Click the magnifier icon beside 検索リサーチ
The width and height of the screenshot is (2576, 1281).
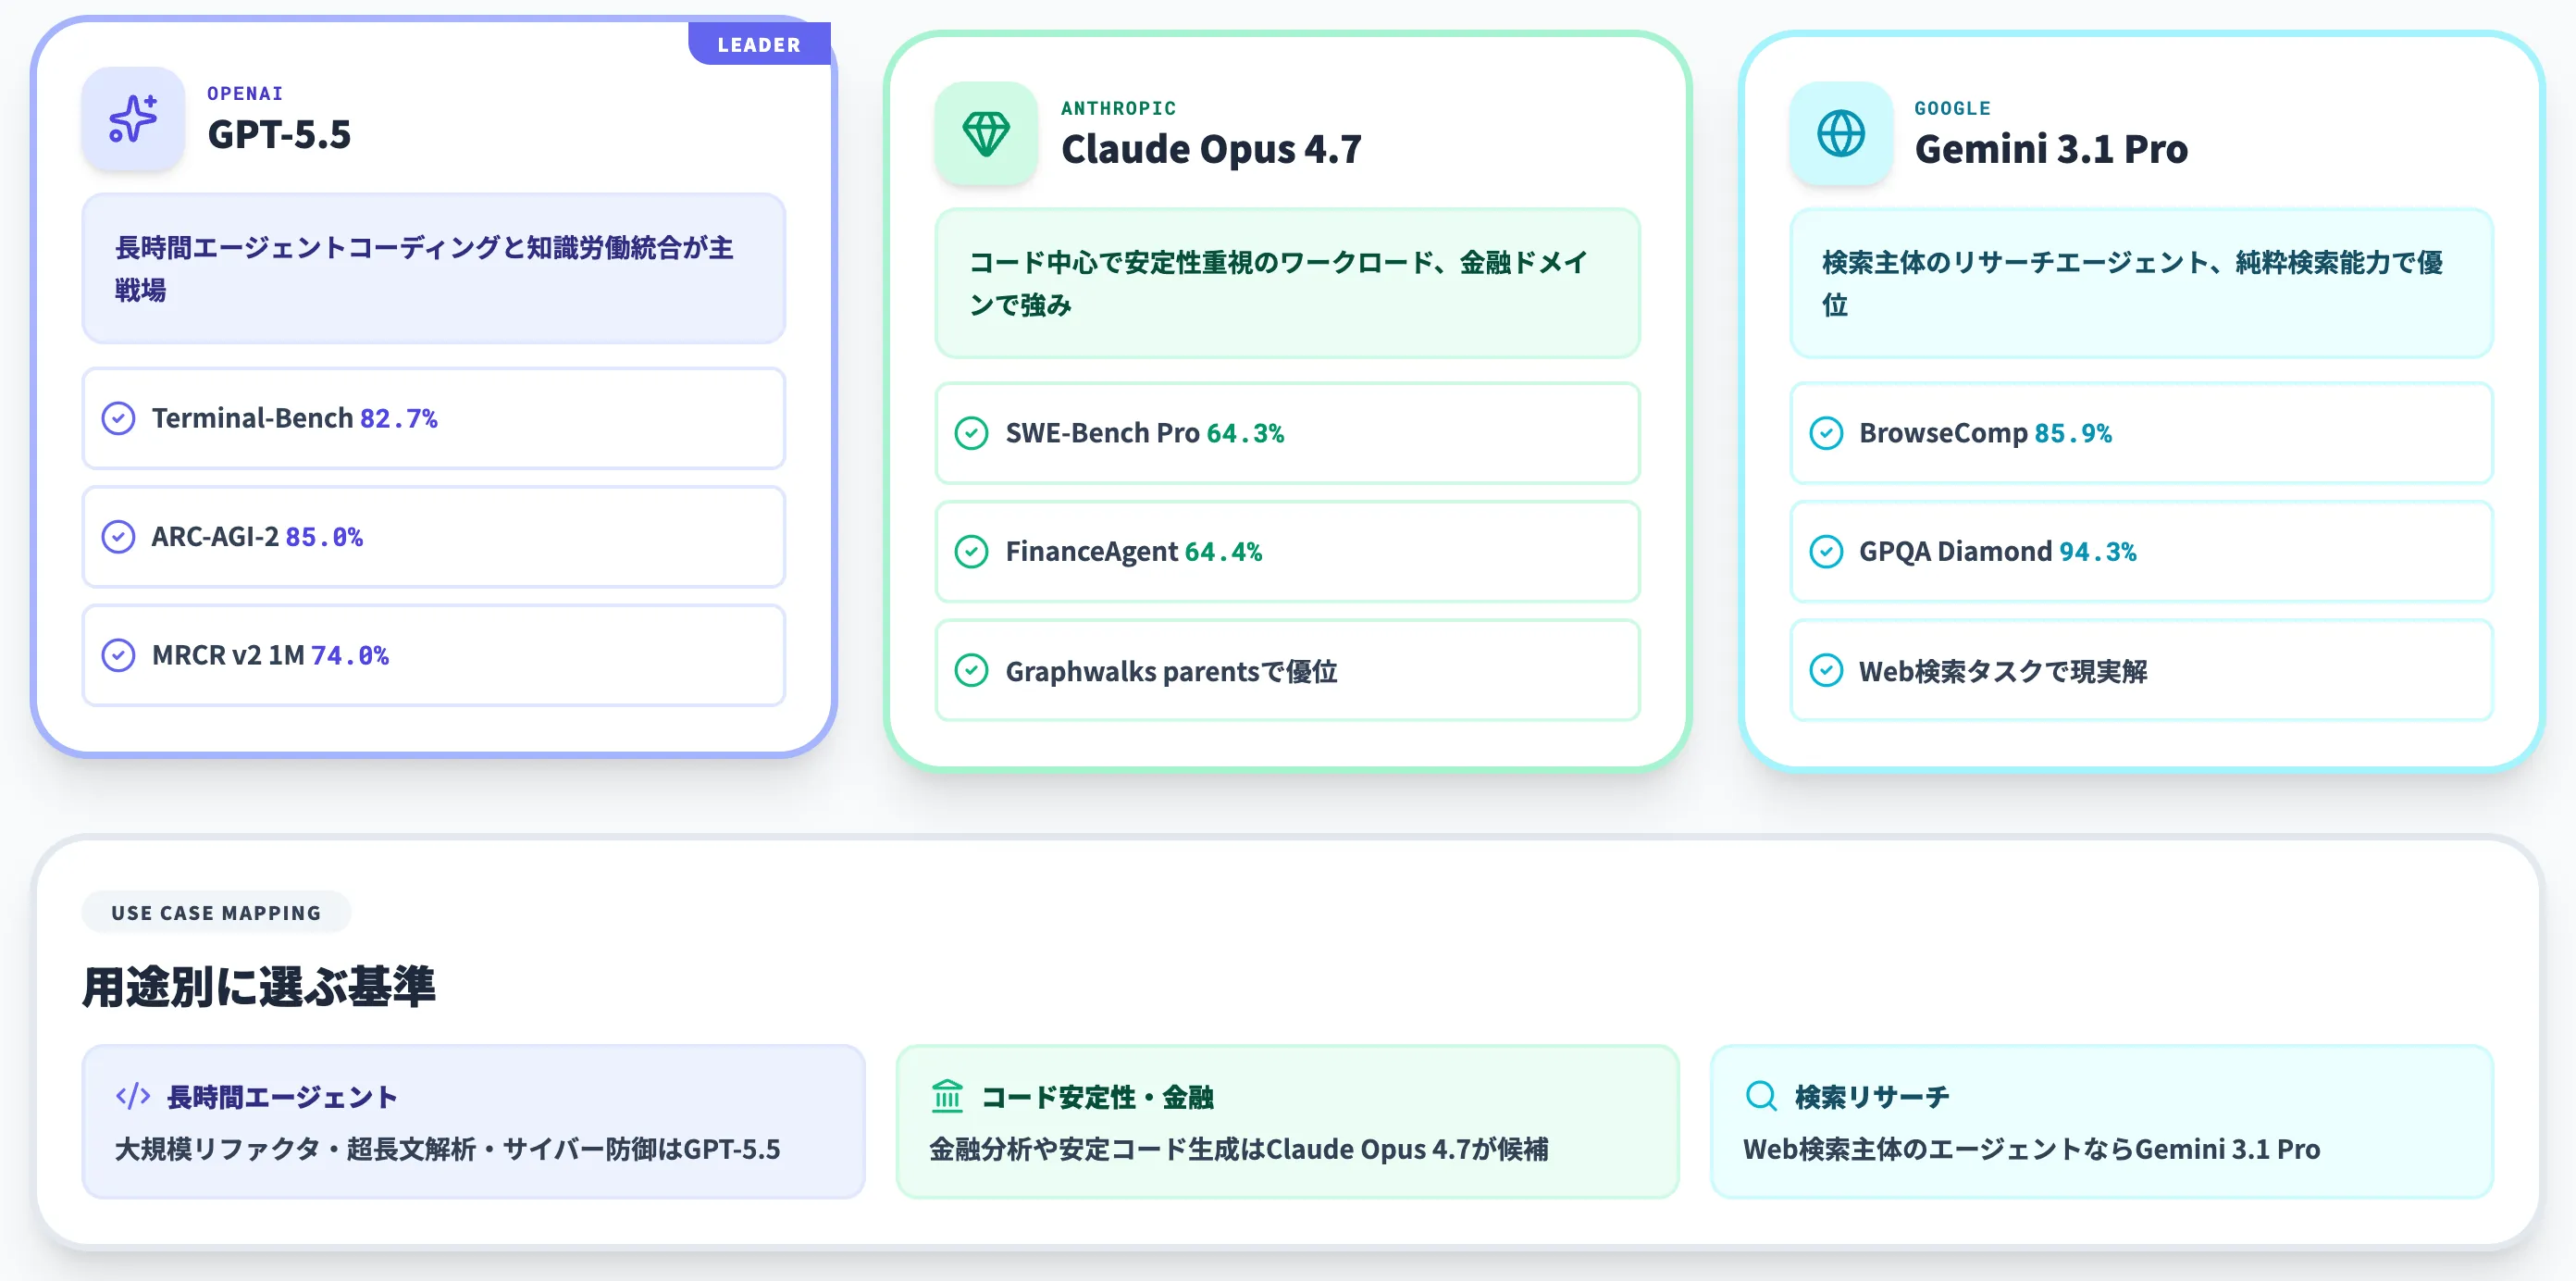(x=1760, y=1096)
